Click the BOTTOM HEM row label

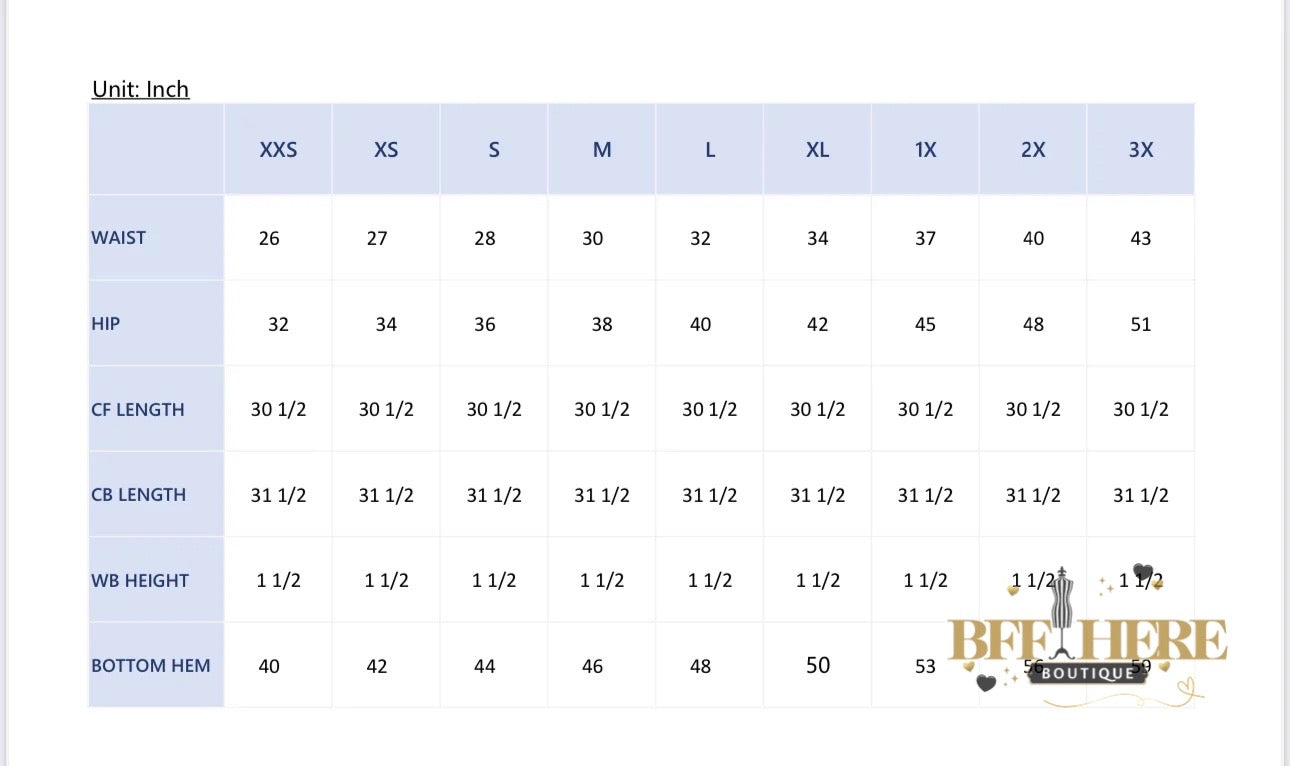(x=151, y=666)
